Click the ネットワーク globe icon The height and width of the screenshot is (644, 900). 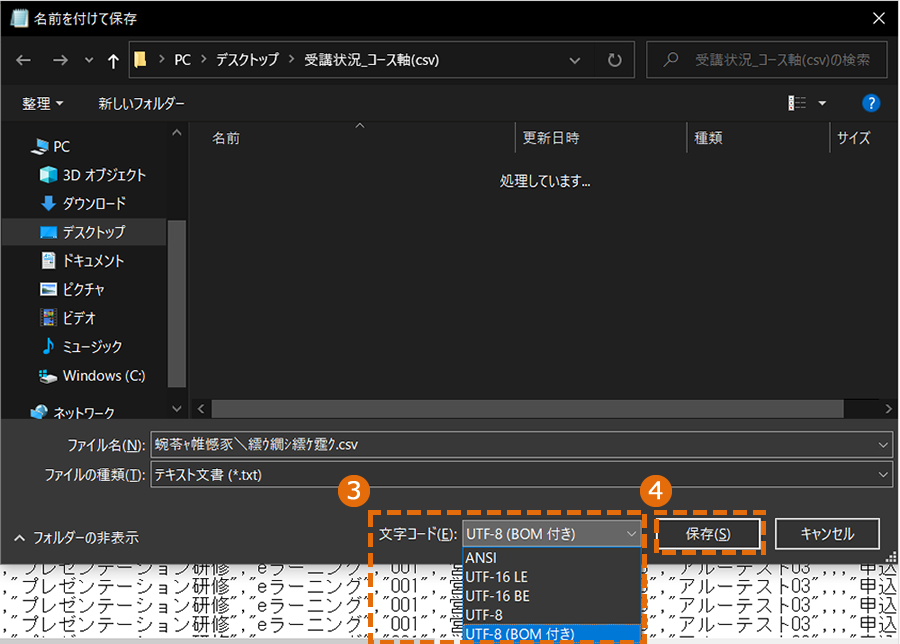click(x=39, y=412)
